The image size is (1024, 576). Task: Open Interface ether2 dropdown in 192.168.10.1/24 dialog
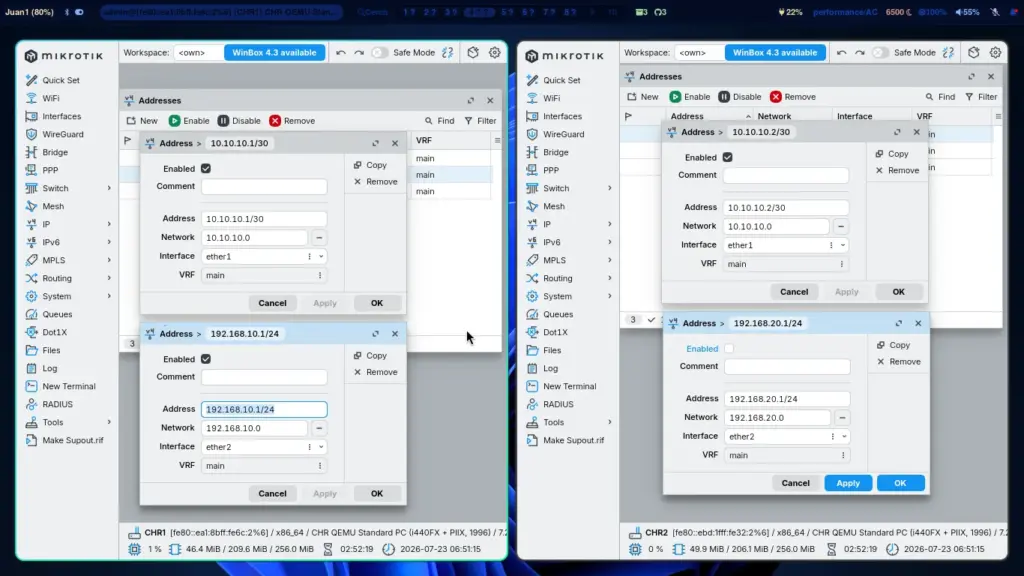321,447
